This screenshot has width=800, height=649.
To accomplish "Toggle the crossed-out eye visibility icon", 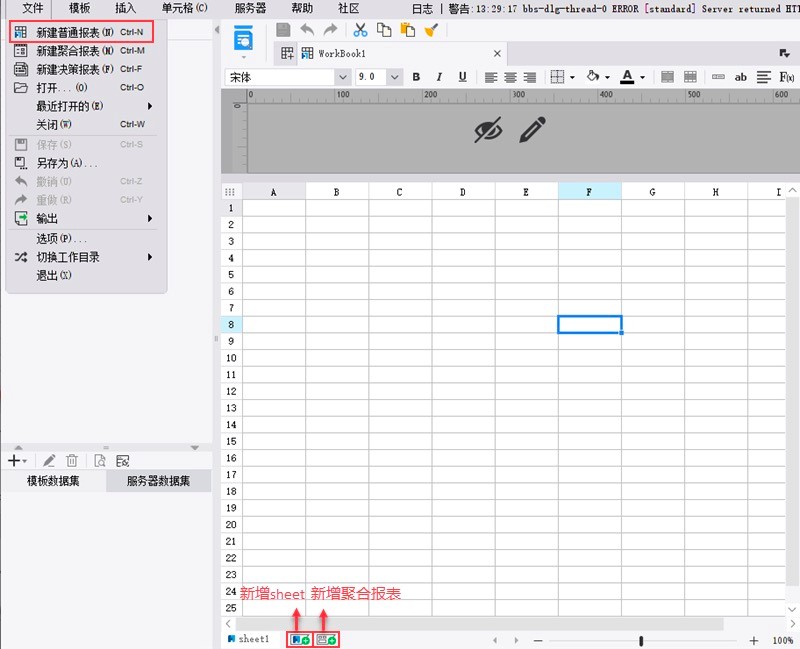I will [488, 129].
